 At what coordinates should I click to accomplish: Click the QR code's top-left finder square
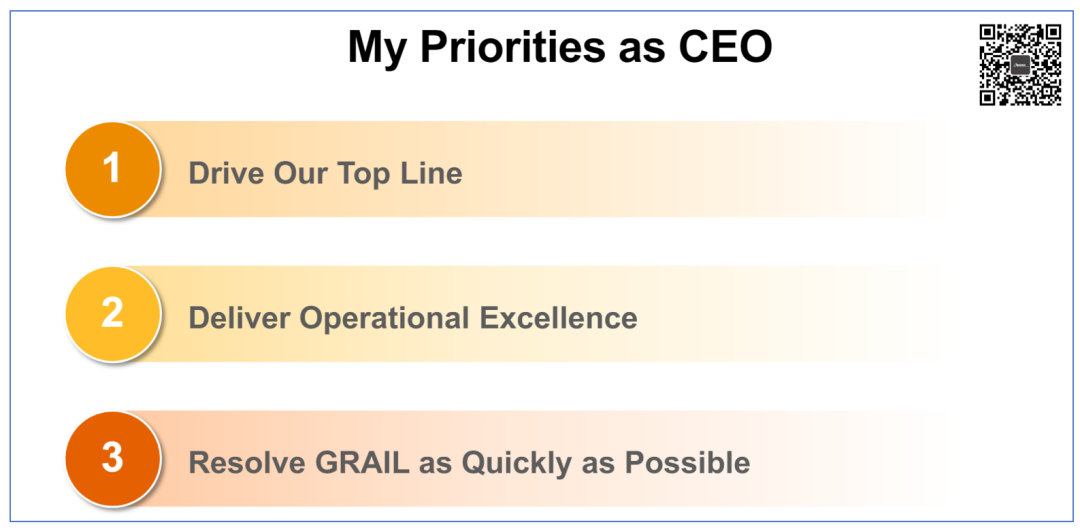[989, 34]
